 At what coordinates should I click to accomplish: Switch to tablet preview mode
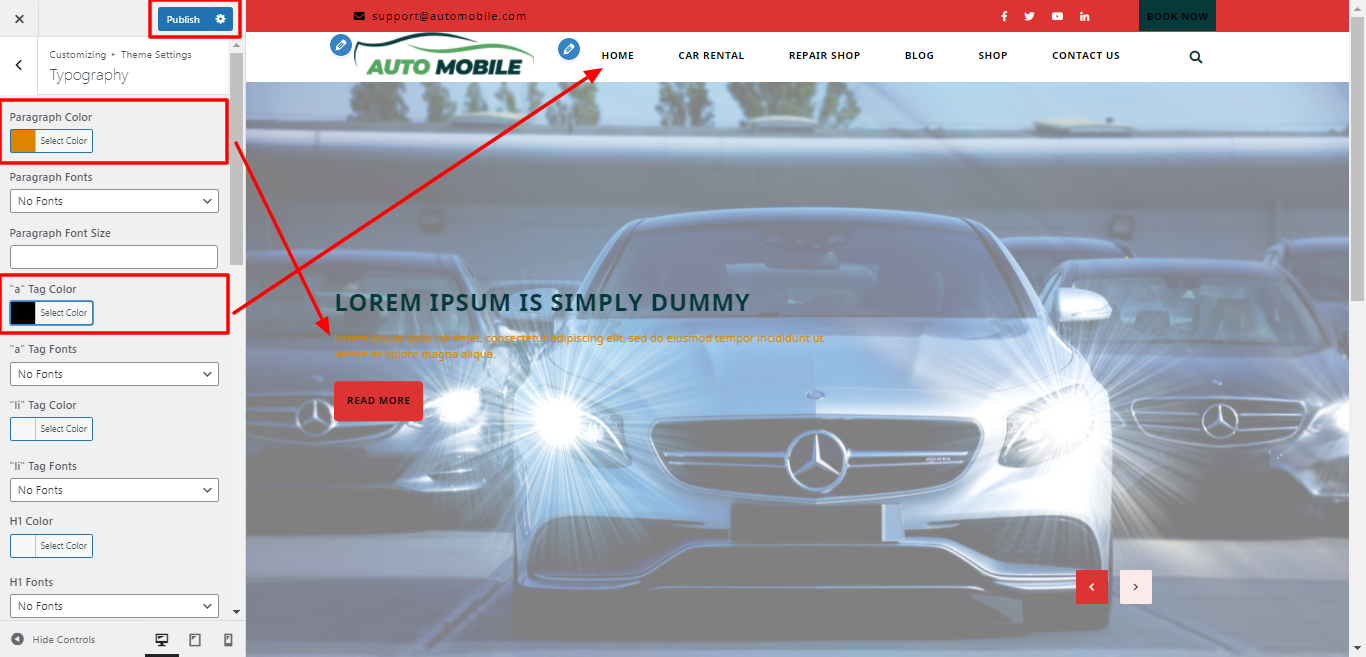tap(195, 640)
